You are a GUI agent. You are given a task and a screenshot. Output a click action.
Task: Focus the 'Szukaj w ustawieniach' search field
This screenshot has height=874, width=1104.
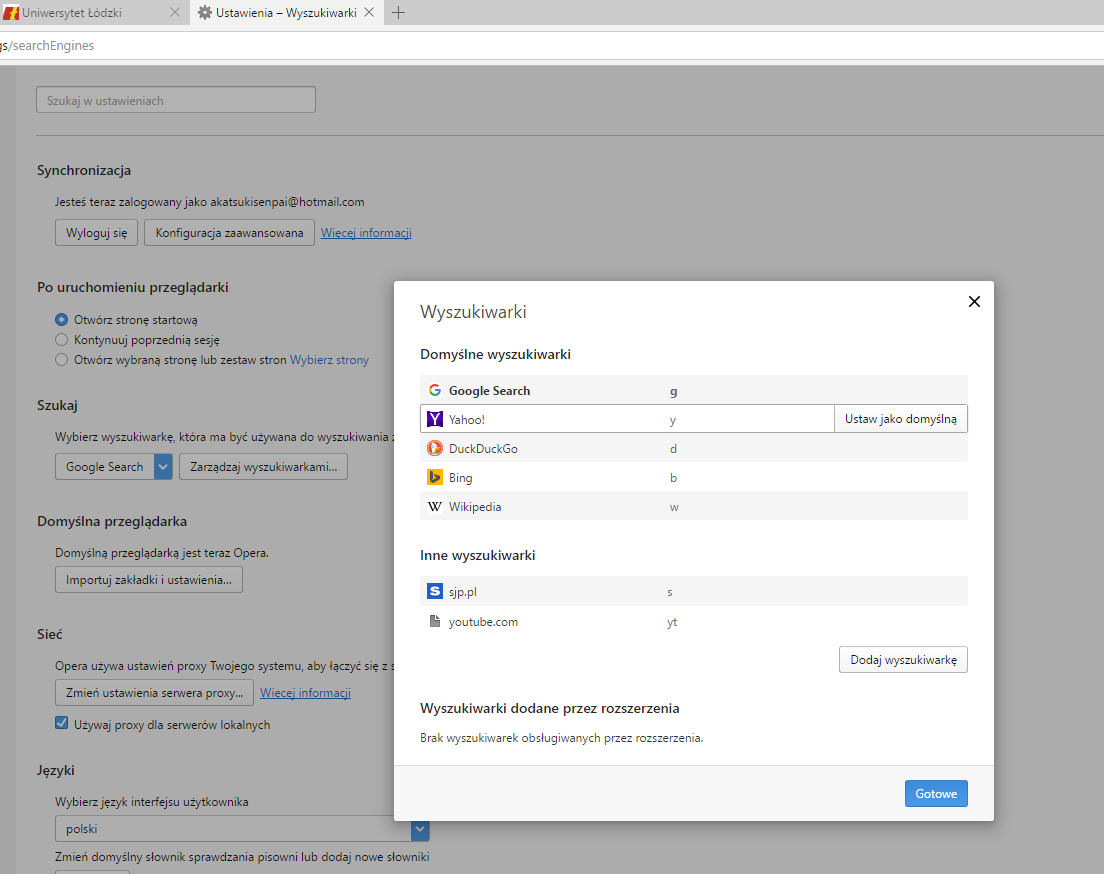click(x=176, y=100)
